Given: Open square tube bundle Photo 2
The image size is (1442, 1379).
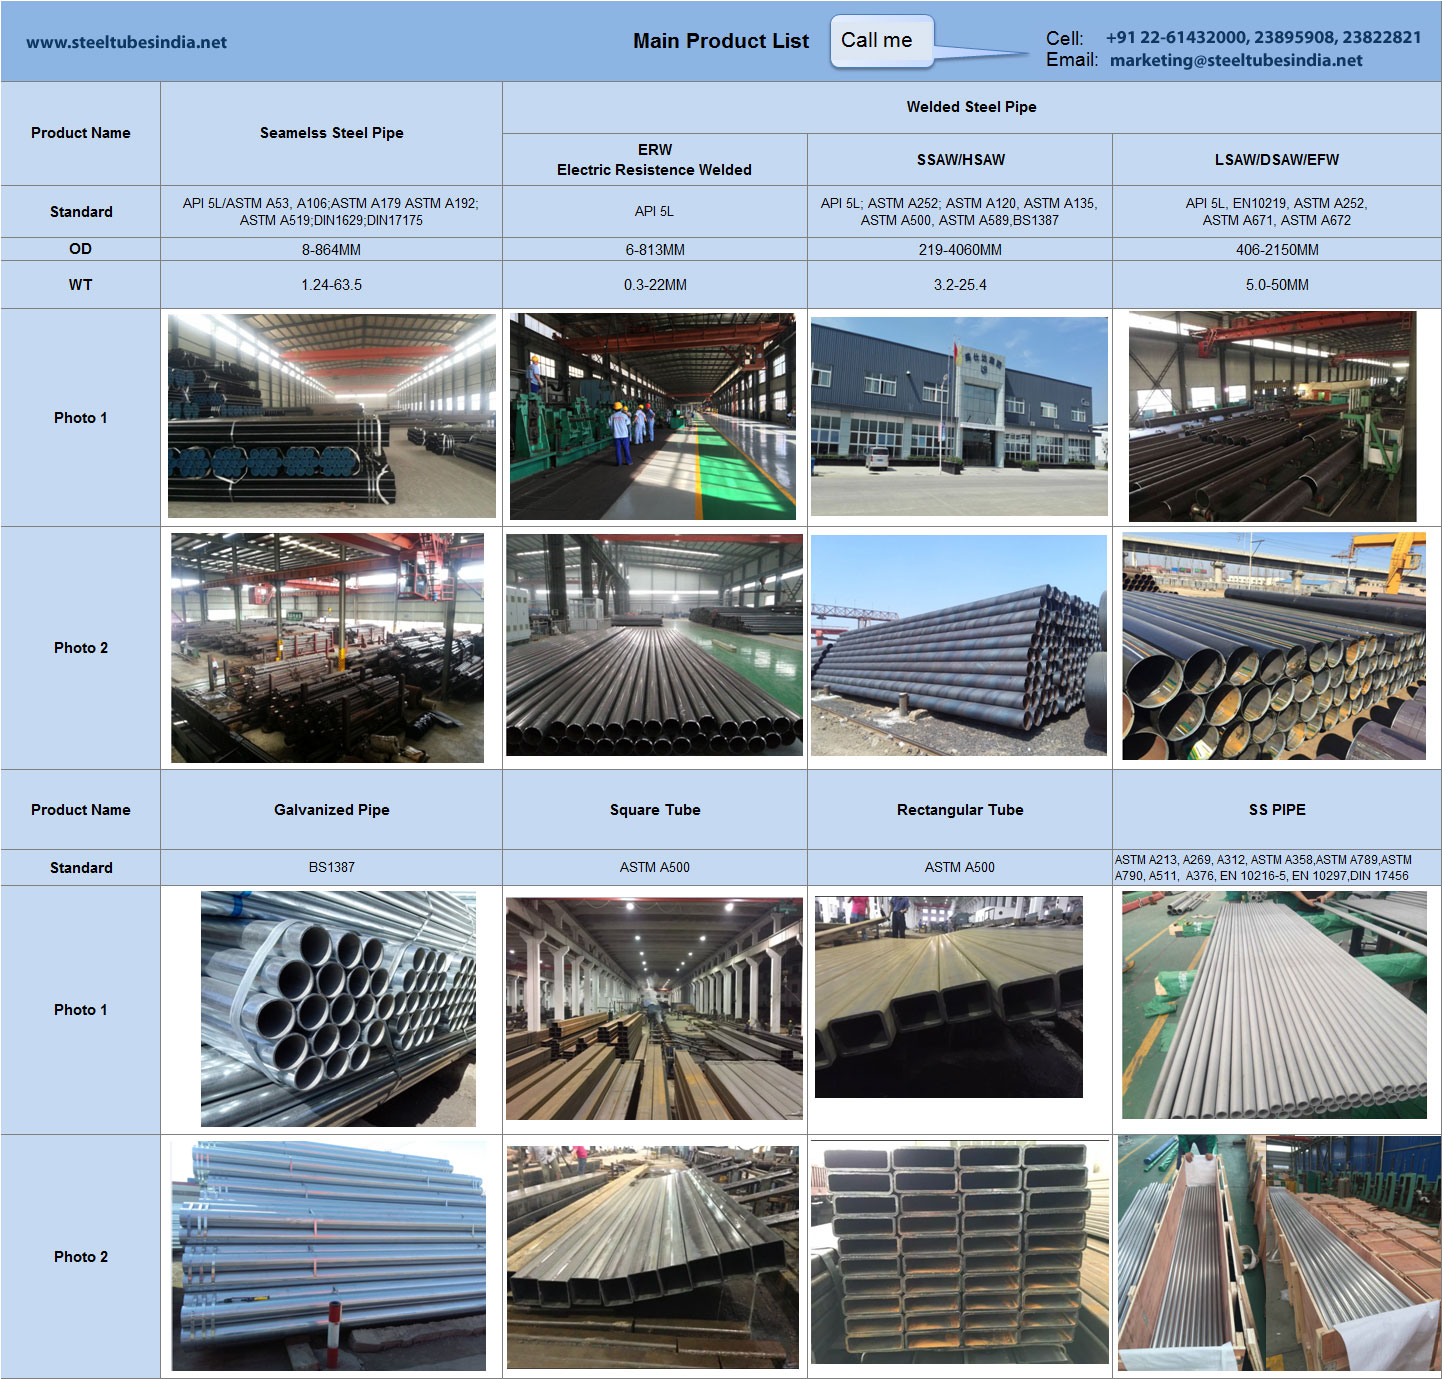Looking at the screenshot, I should 653,1257.
